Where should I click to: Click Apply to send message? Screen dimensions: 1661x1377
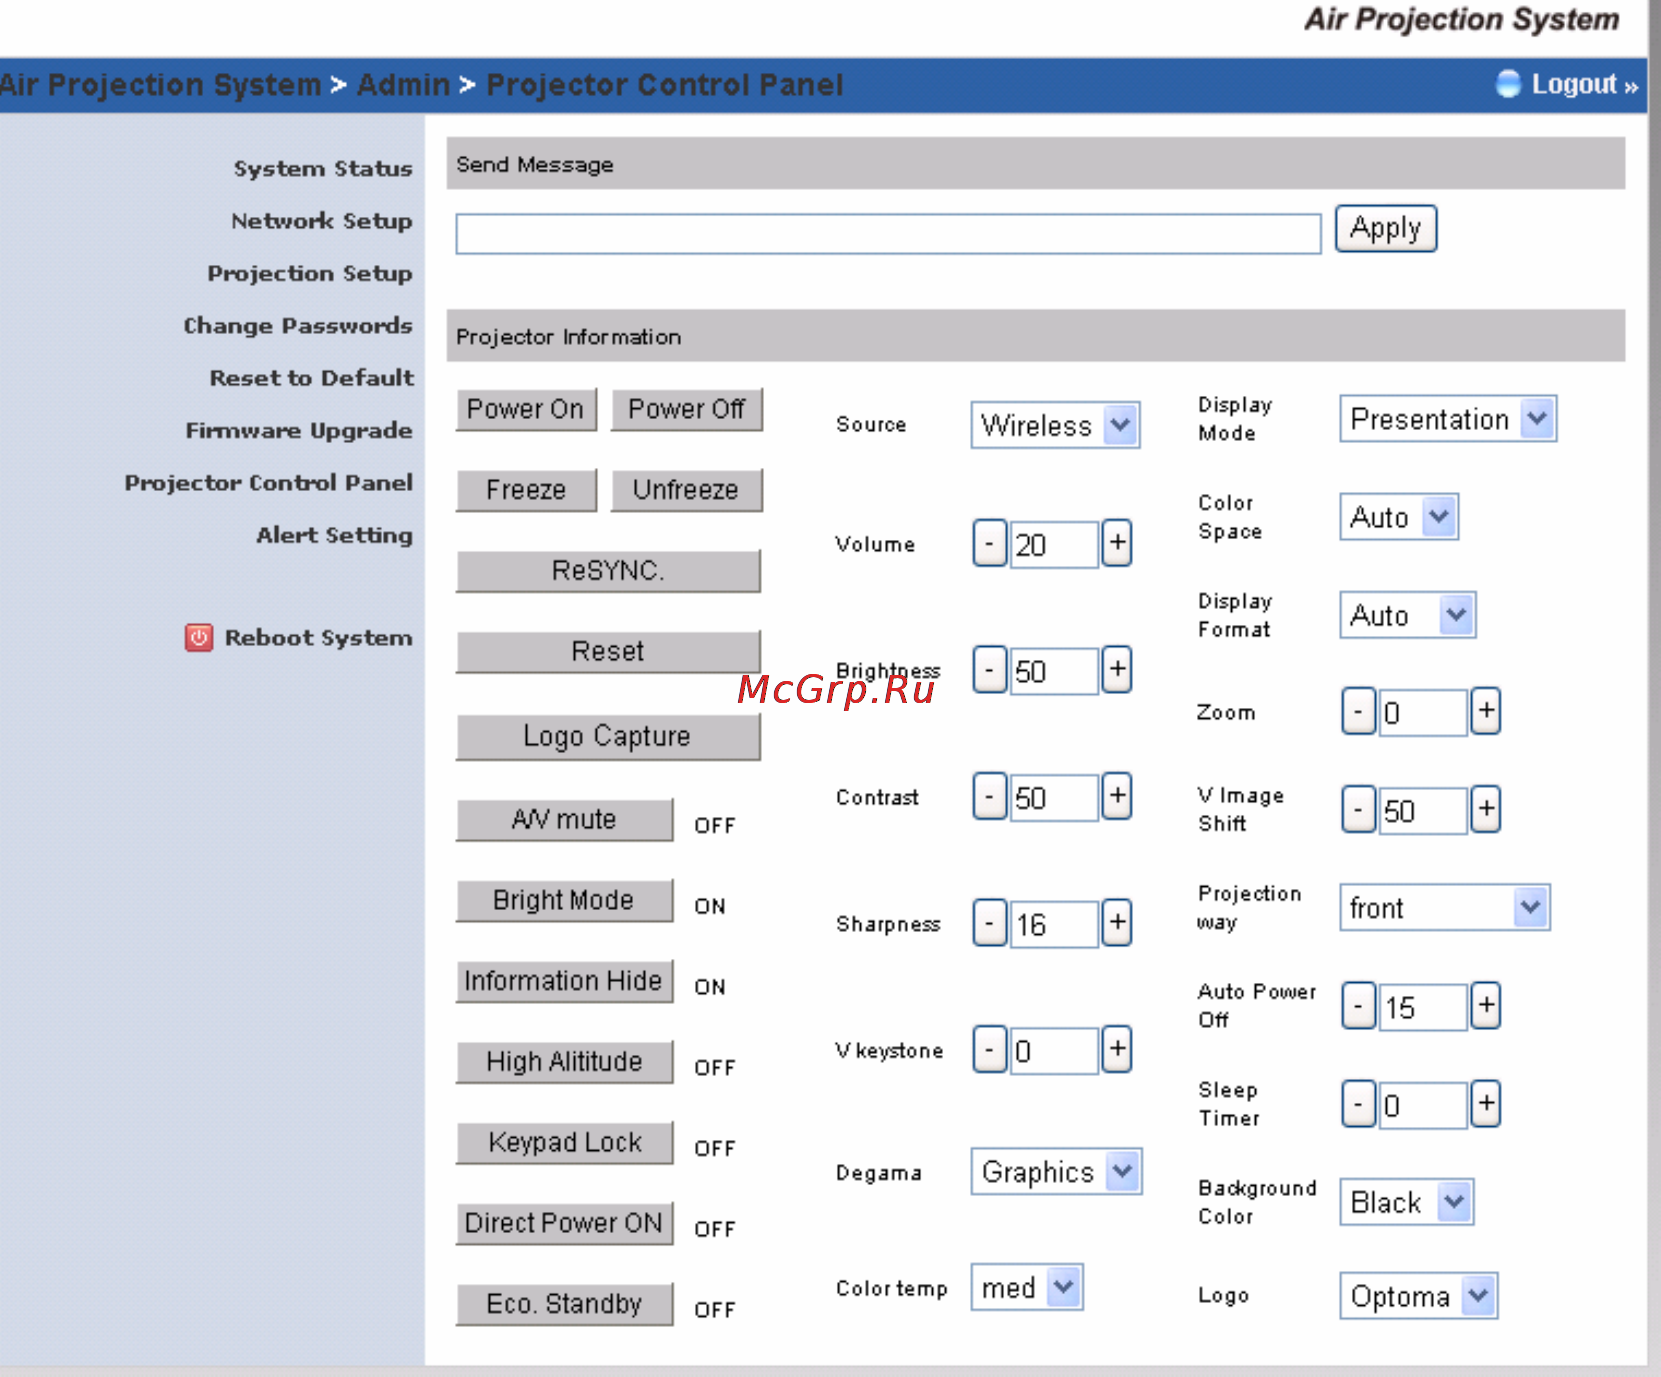point(1386,228)
